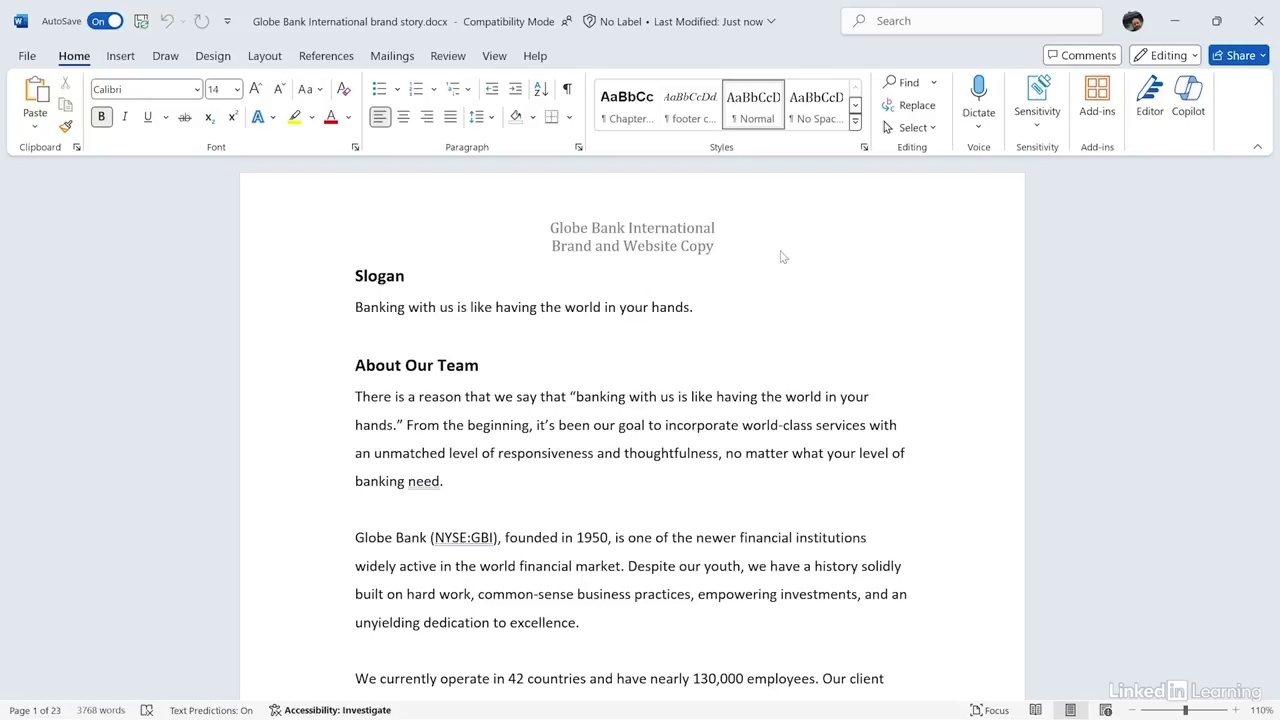Viewport: 1280px width, 720px height.
Task: Open the Add-ins pane
Action: [x=1097, y=97]
